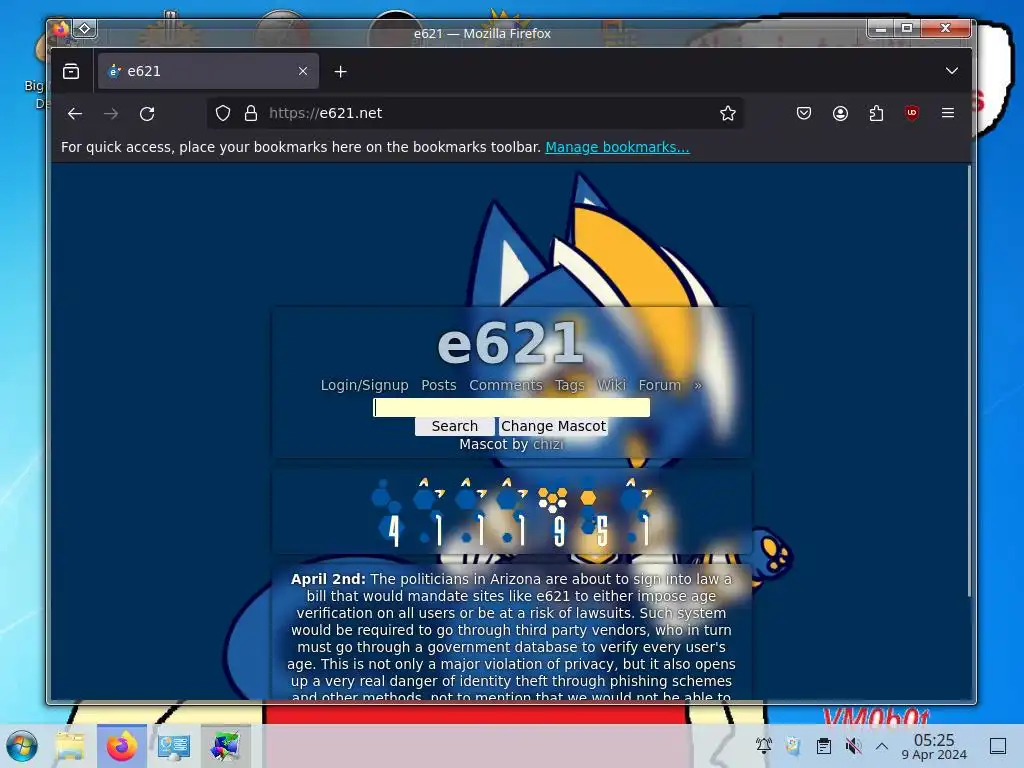This screenshot has width=1024, height=768.
Task: Close the e621 tab
Action: pos(303,71)
